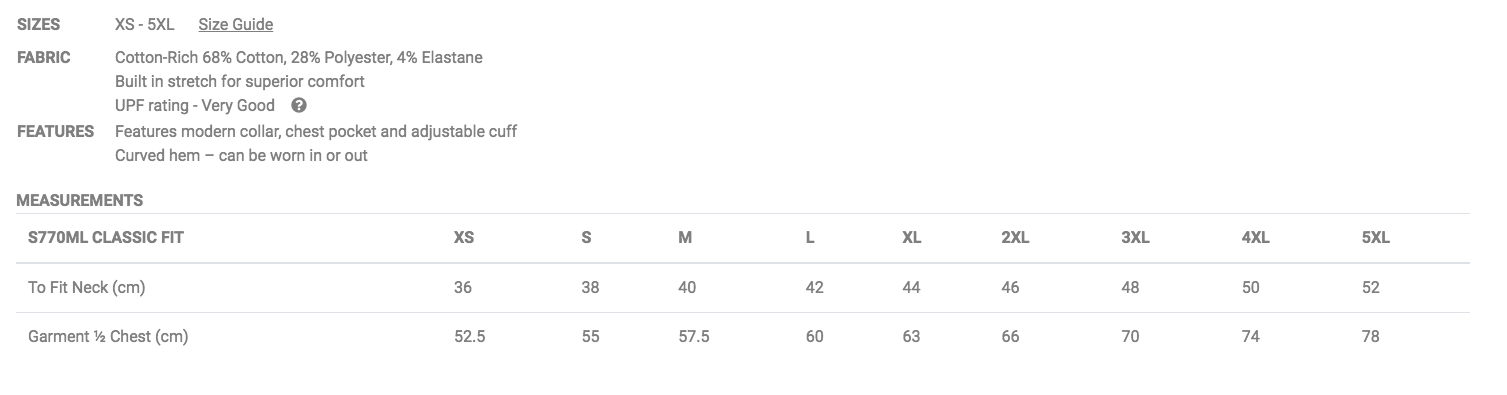Image resolution: width=1507 pixels, height=395 pixels.
Task: Click the Garment ½ Chest (cm) row label
Action: (x=108, y=337)
